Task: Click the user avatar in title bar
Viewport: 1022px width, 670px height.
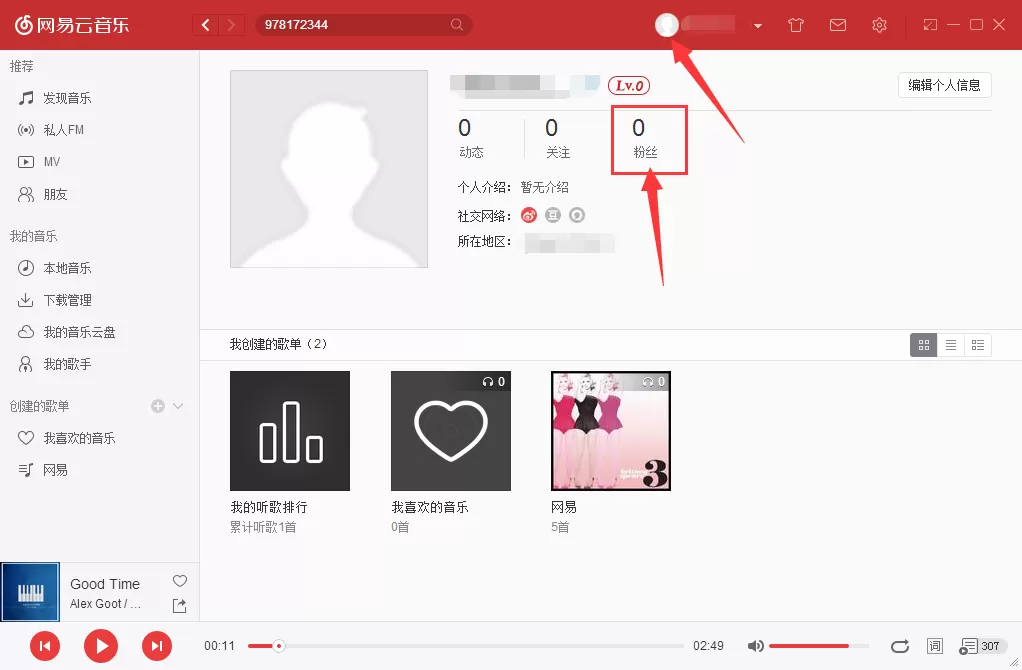Action: (x=666, y=25)
